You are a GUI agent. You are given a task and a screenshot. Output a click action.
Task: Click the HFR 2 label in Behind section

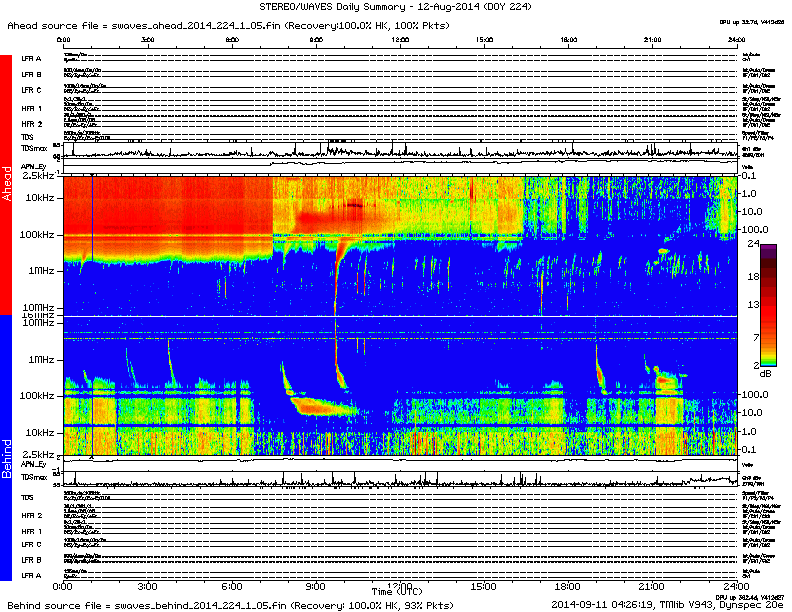pyautogui.click(x=31, y=516)
